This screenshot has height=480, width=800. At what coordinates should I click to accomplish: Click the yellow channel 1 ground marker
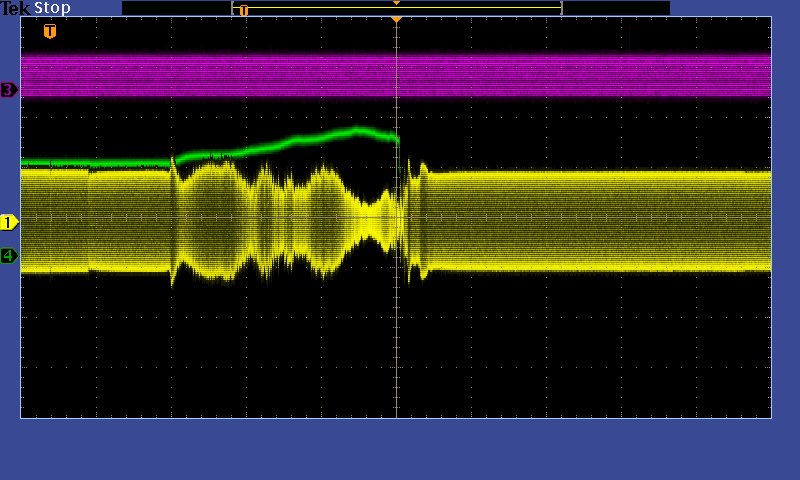[x=9, y=222]
